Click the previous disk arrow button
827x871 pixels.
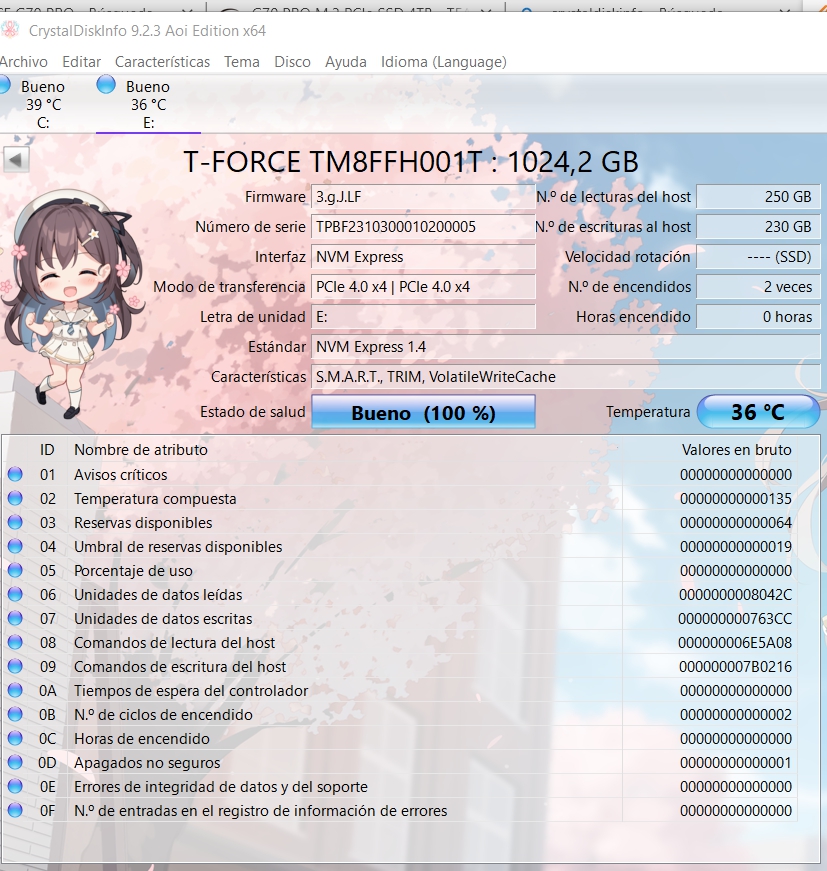[x=16, y=160]
